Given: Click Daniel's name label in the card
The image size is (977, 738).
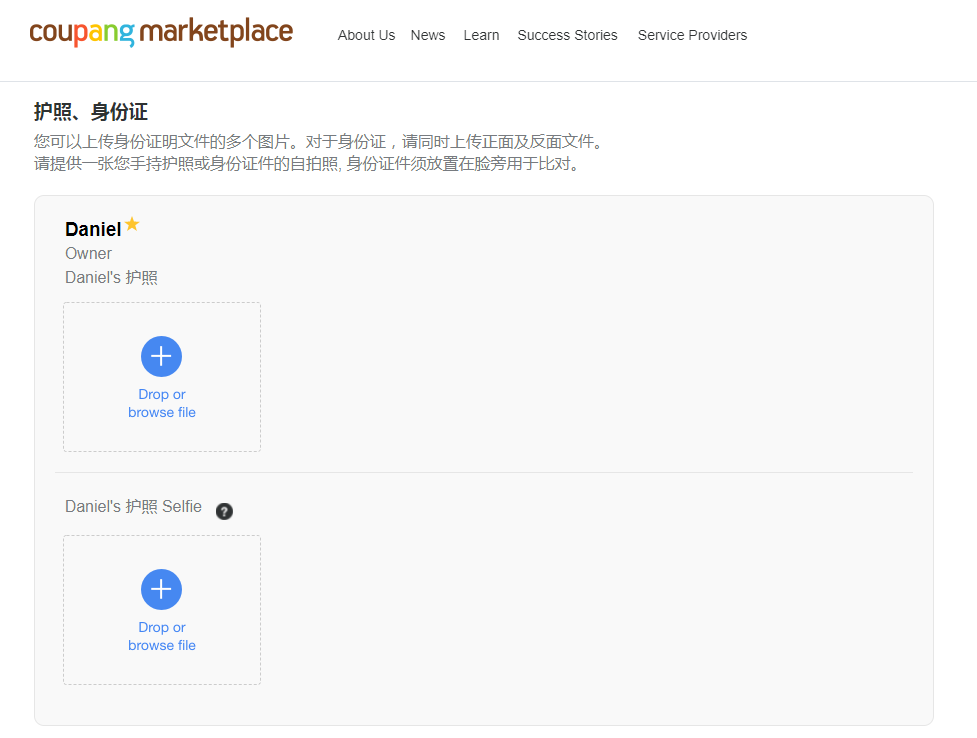Looking at the screenshot, I should [91, 228].
